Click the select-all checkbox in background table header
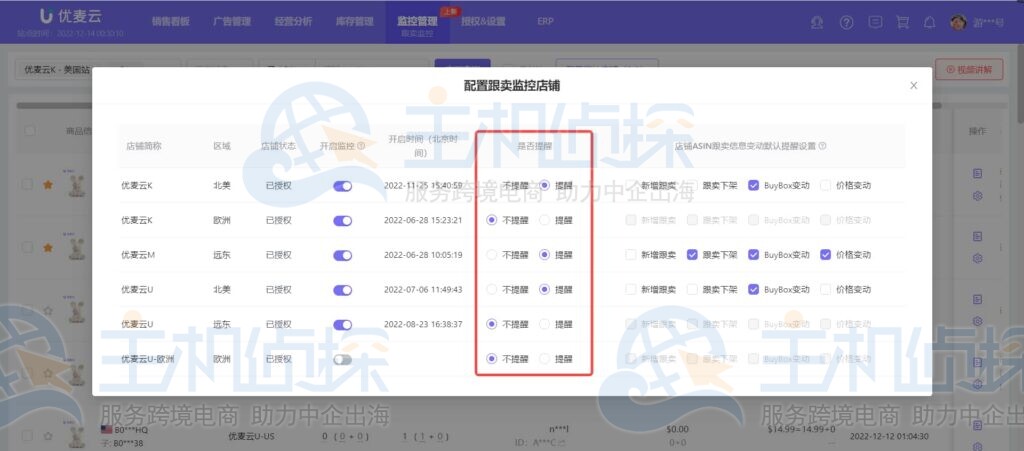This screenshot has height=451, width=1024. coord(29,131)
